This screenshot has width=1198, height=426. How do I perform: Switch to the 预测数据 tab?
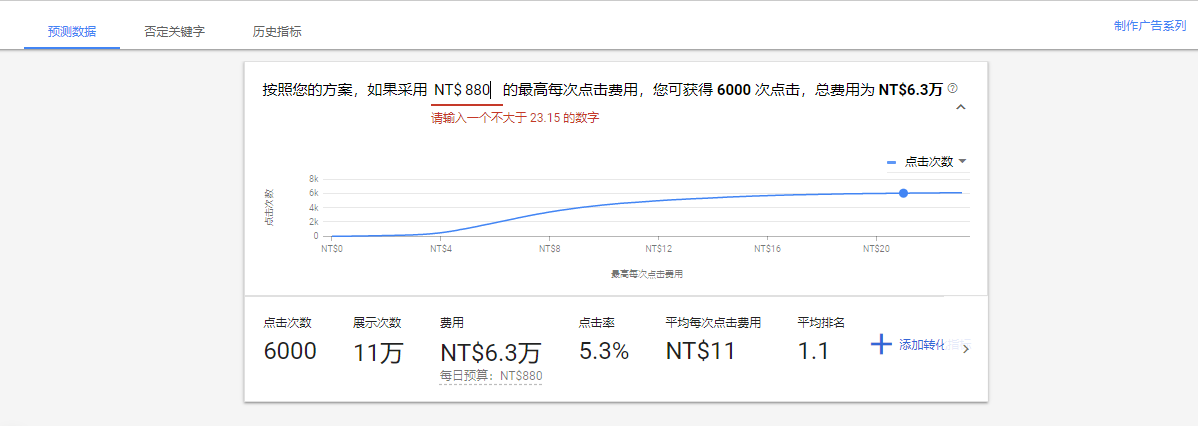[72, 31]
